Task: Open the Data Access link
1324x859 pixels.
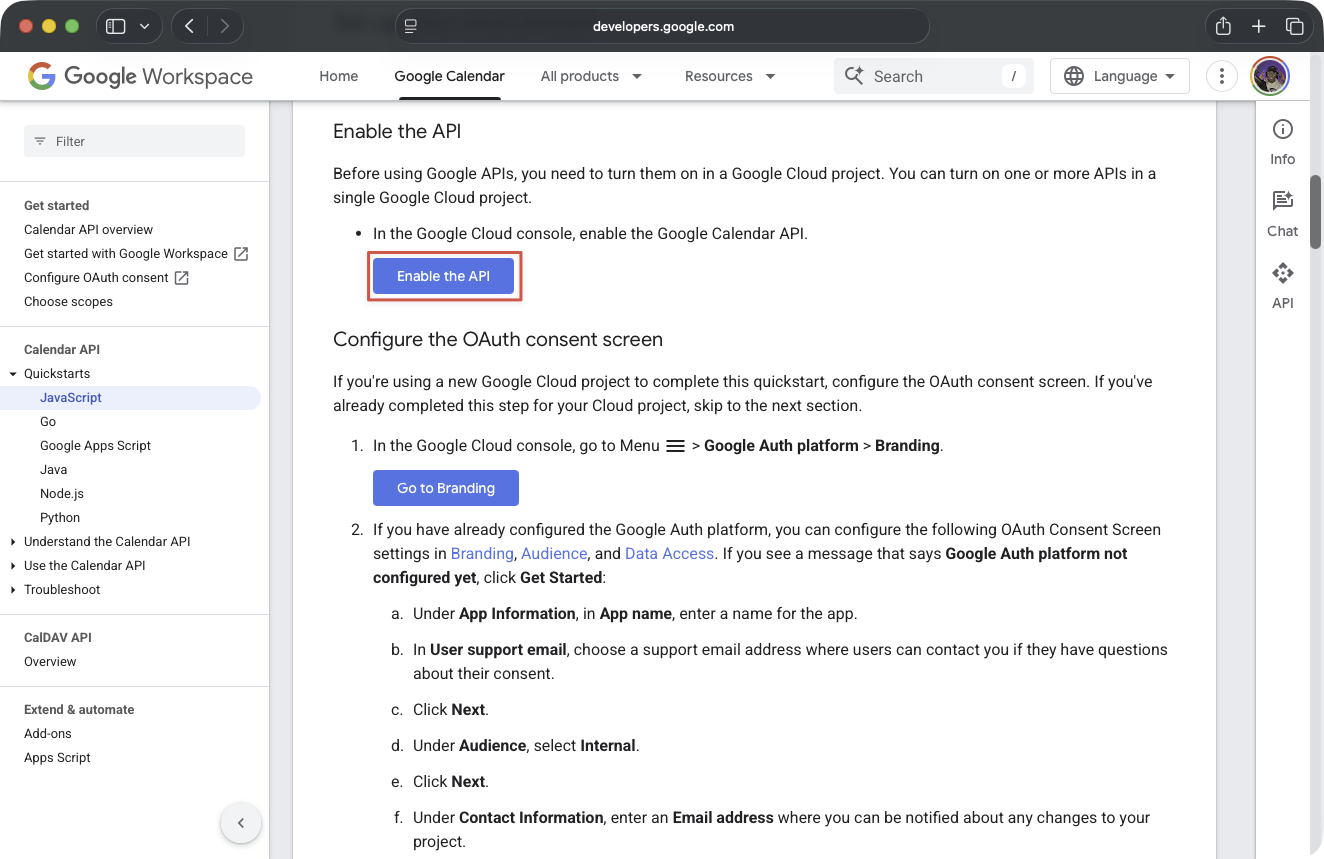Action: tap(669, 553)
